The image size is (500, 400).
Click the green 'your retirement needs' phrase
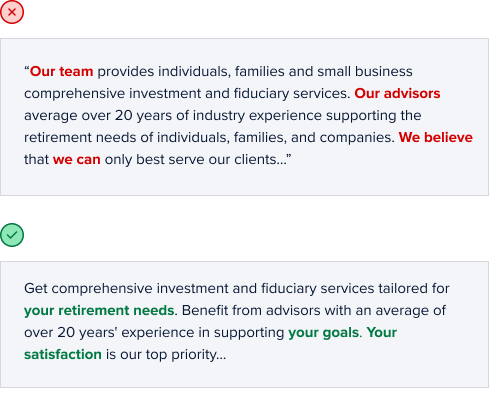coord(99,310)
